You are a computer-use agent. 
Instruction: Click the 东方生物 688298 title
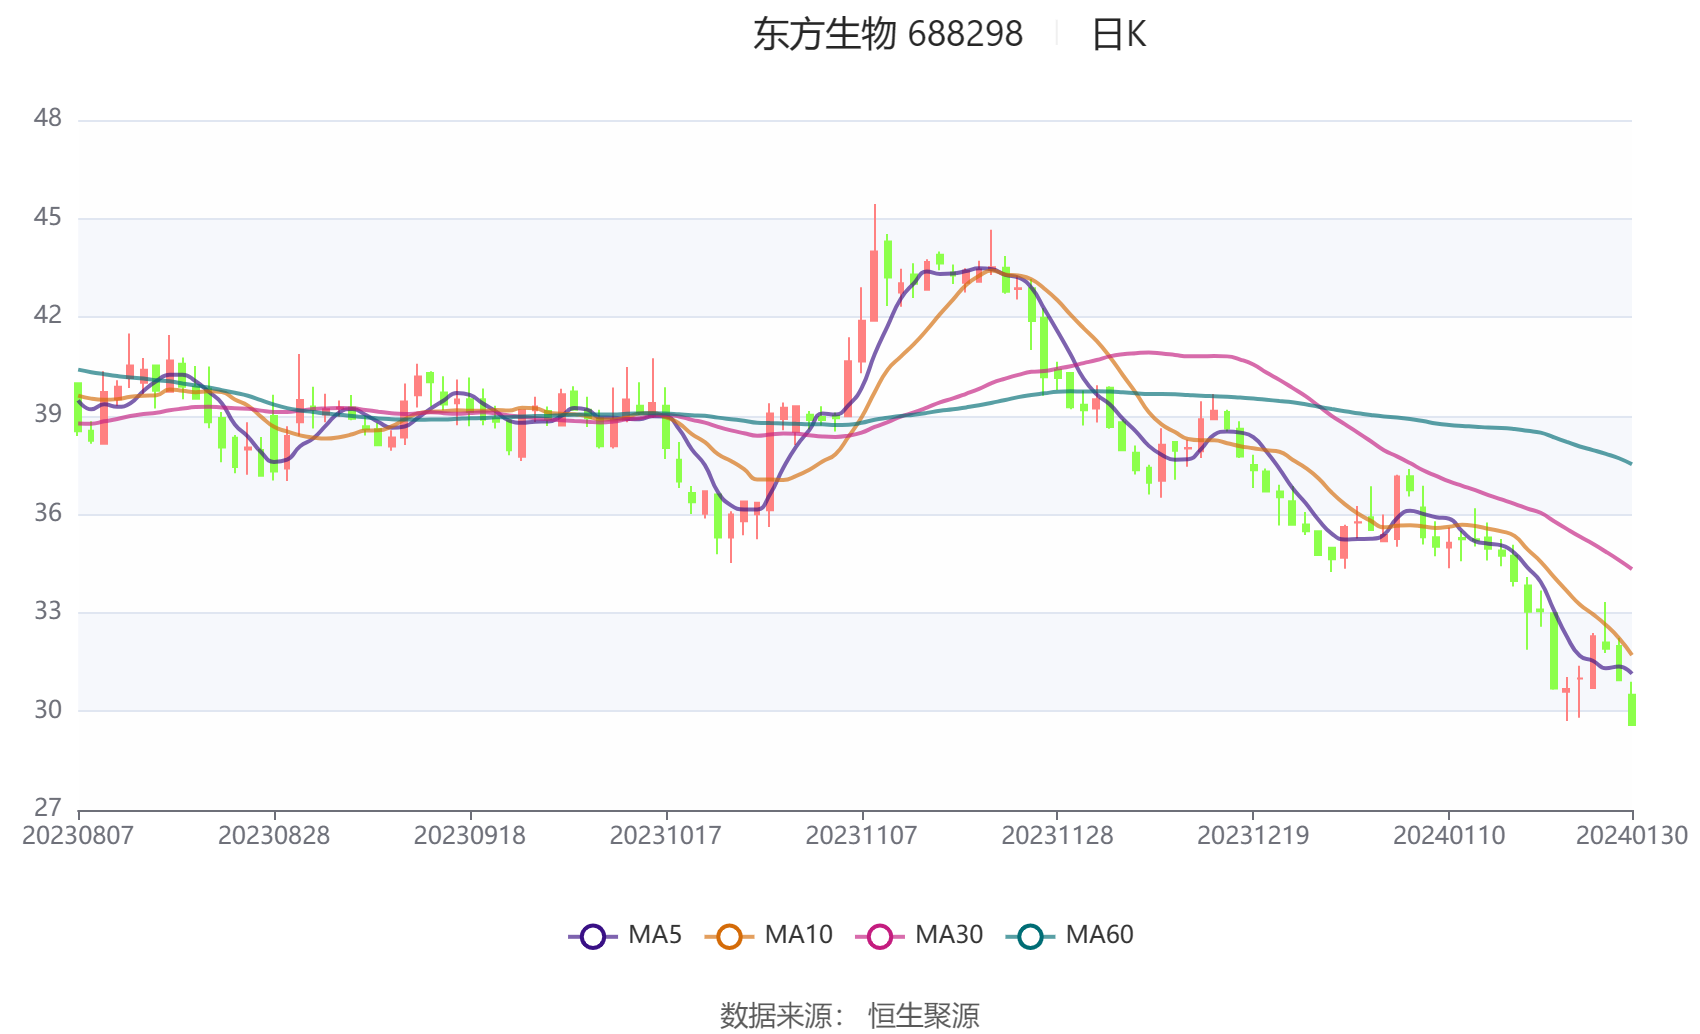pos(888,35)
